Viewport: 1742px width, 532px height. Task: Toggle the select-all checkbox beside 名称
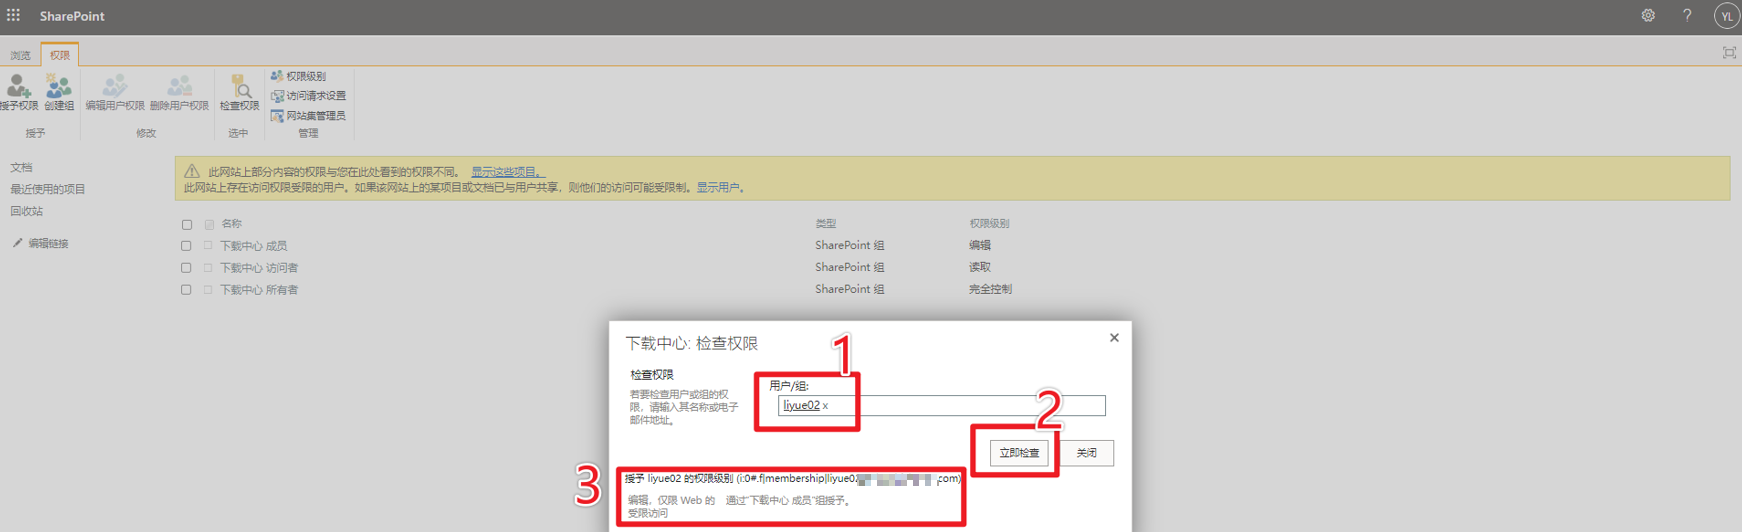(186, 225)
